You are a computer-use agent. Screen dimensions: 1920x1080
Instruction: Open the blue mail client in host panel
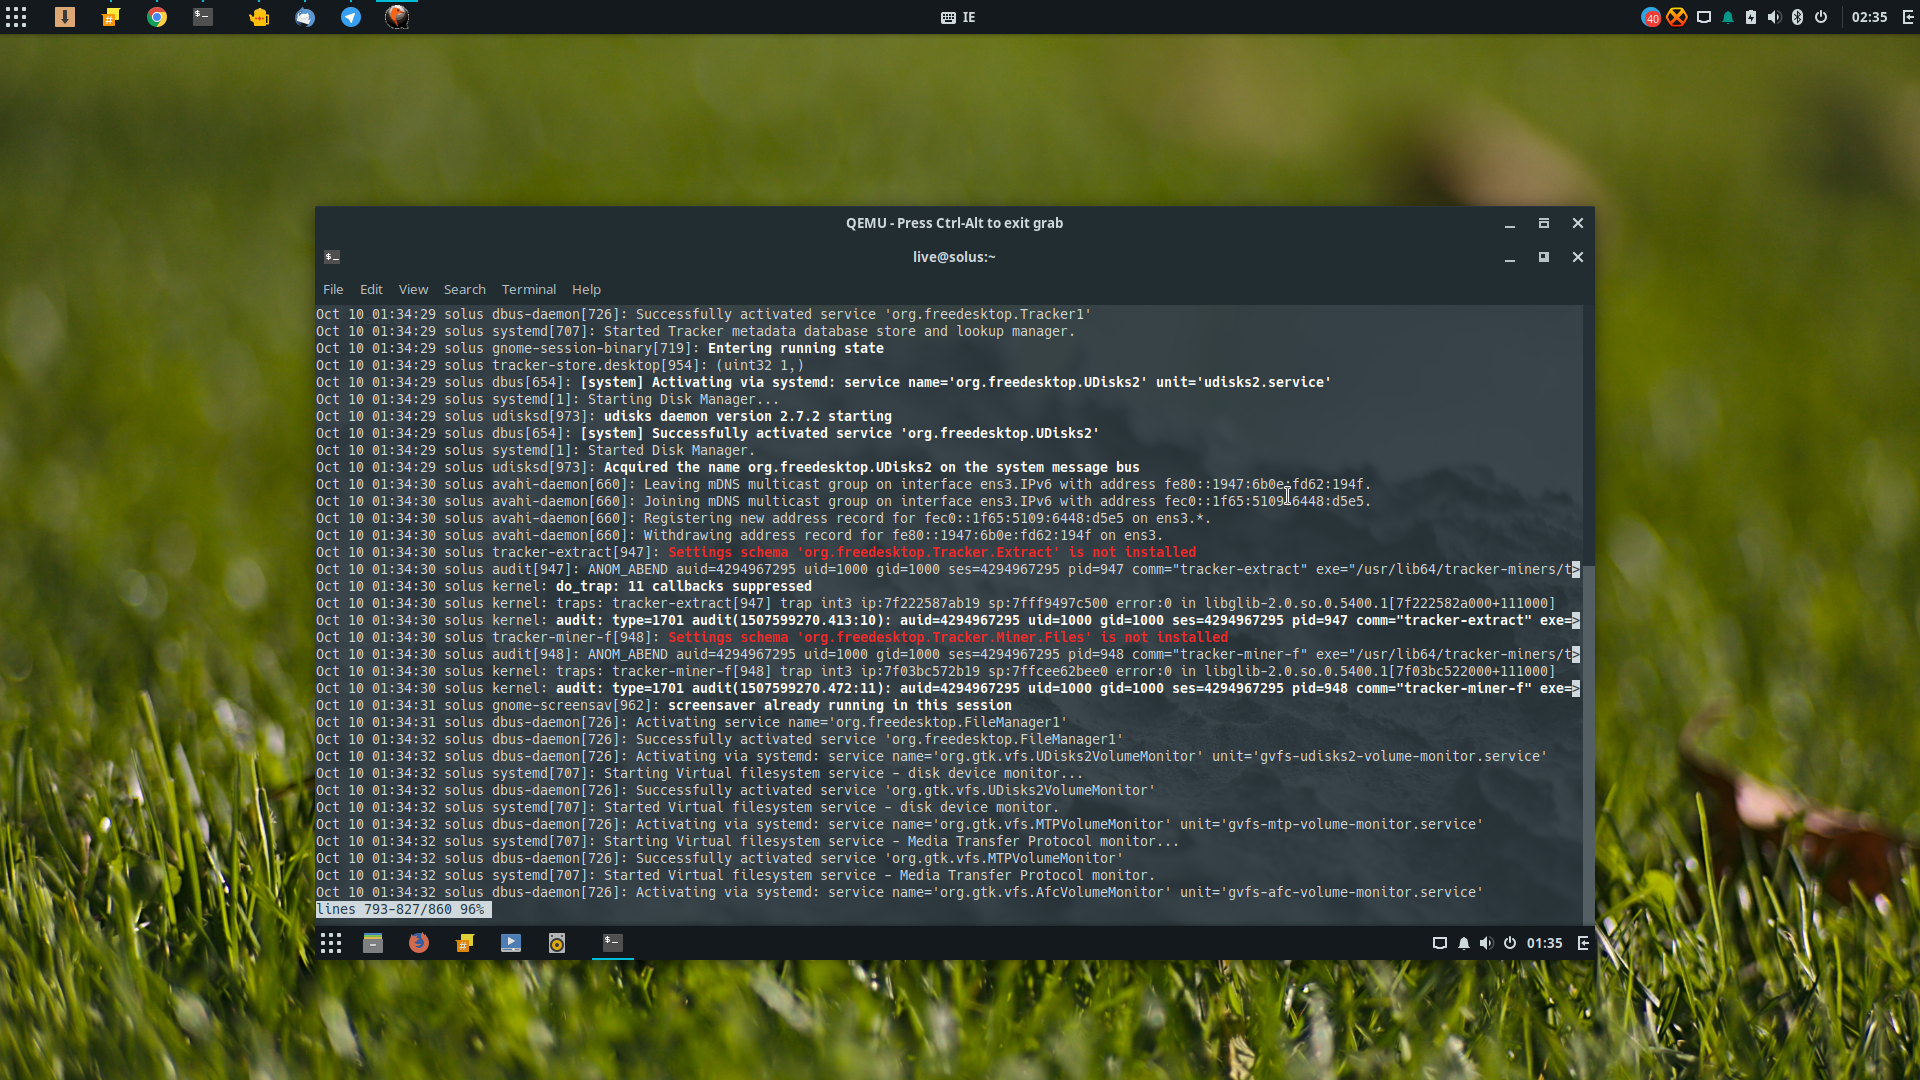305,17
